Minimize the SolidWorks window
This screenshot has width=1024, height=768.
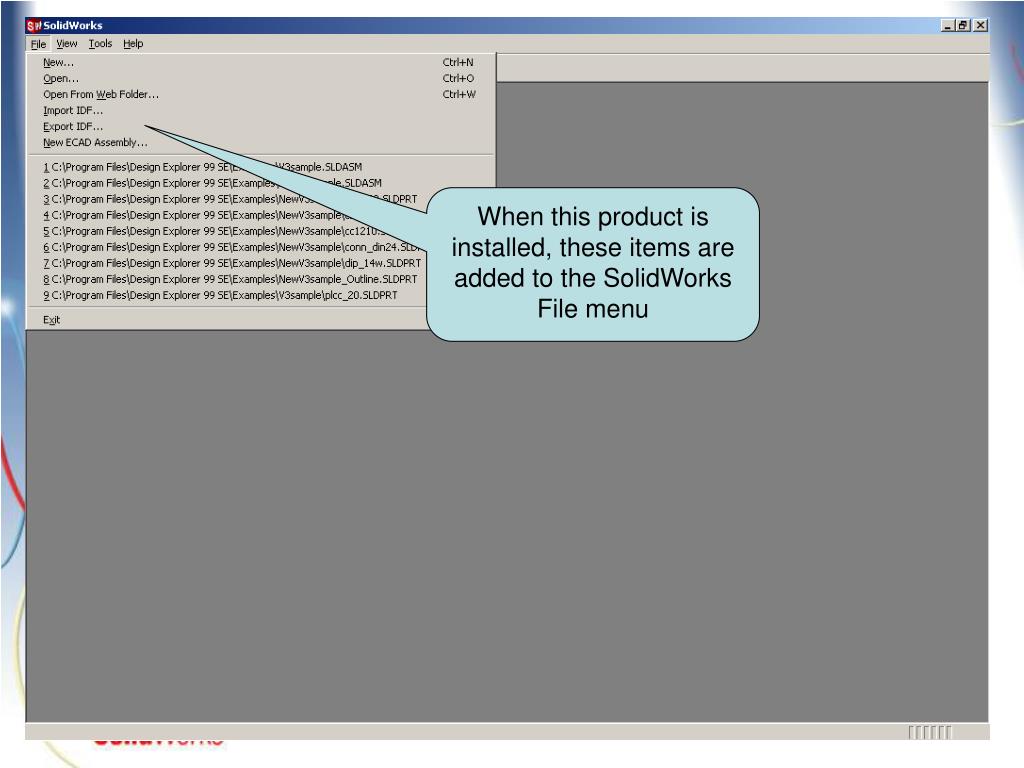(x=948, y=25)
